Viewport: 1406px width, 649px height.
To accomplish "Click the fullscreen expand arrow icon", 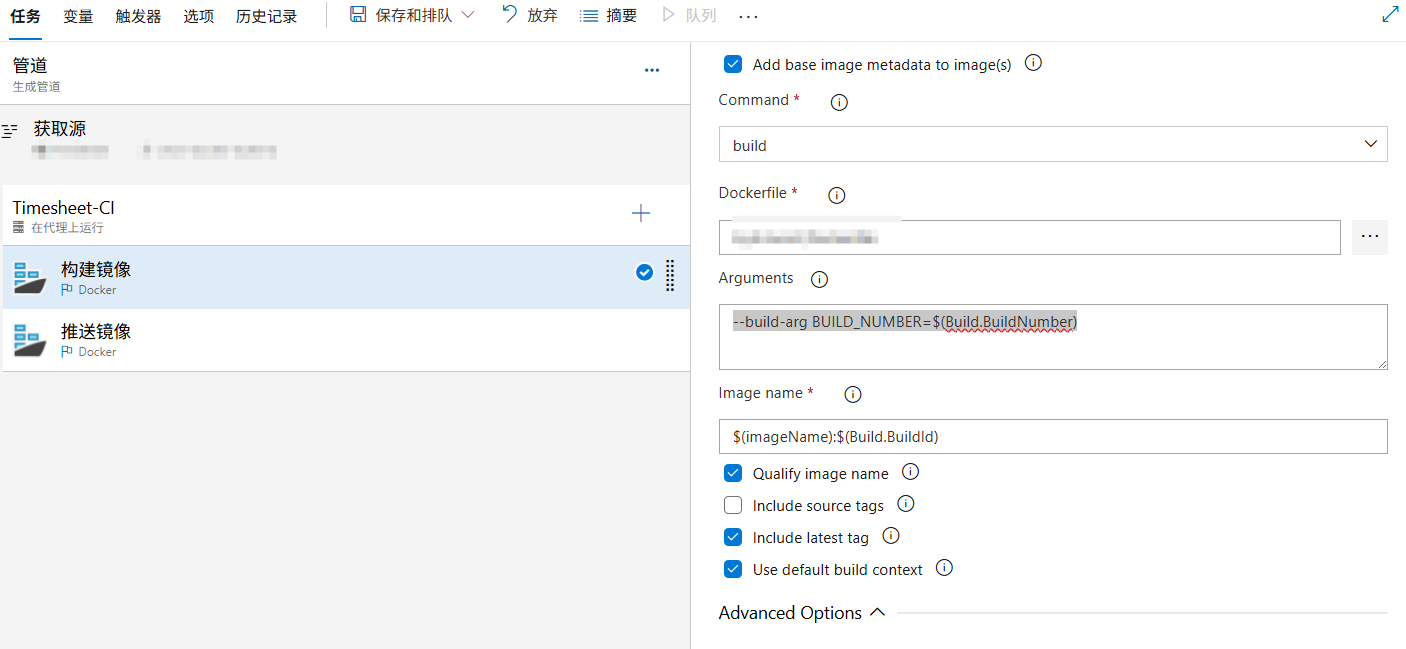I will [x=1390, y=15].
